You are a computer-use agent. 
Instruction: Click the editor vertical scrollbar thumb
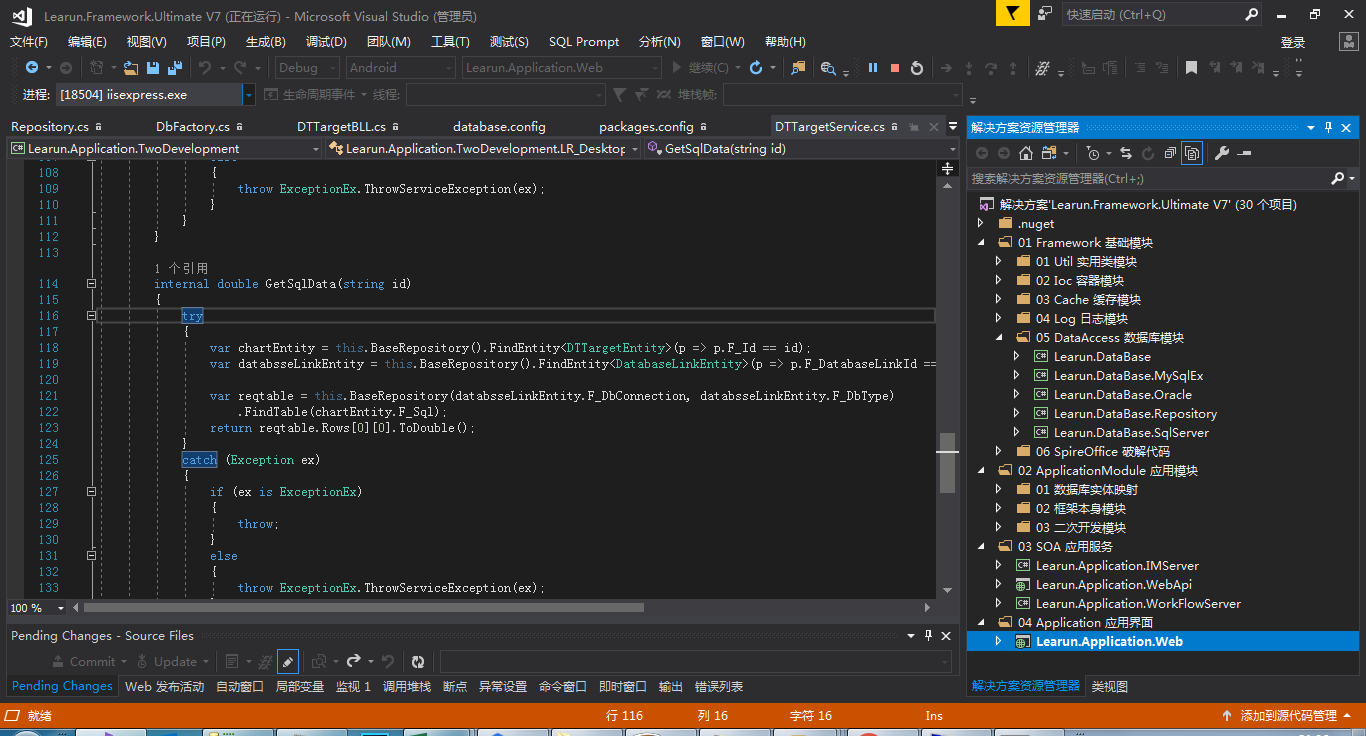pyautogui.click(x=947, y=463)
